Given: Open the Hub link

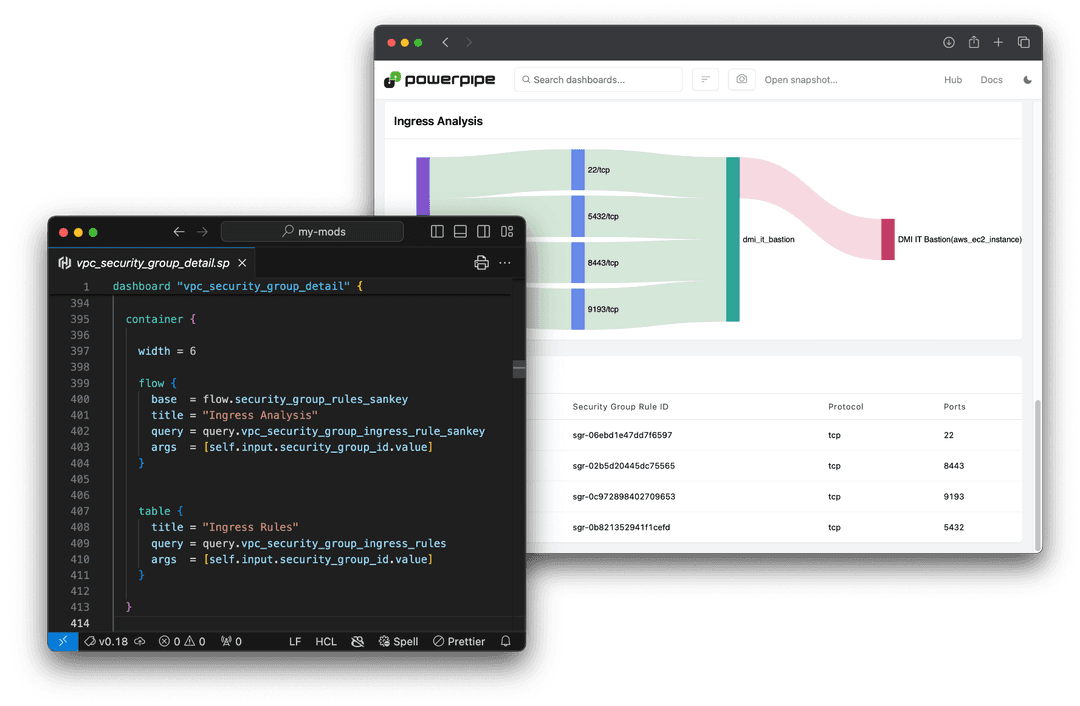Looking at the screenshot, I should pyautogui.click(x=953, y=79).
